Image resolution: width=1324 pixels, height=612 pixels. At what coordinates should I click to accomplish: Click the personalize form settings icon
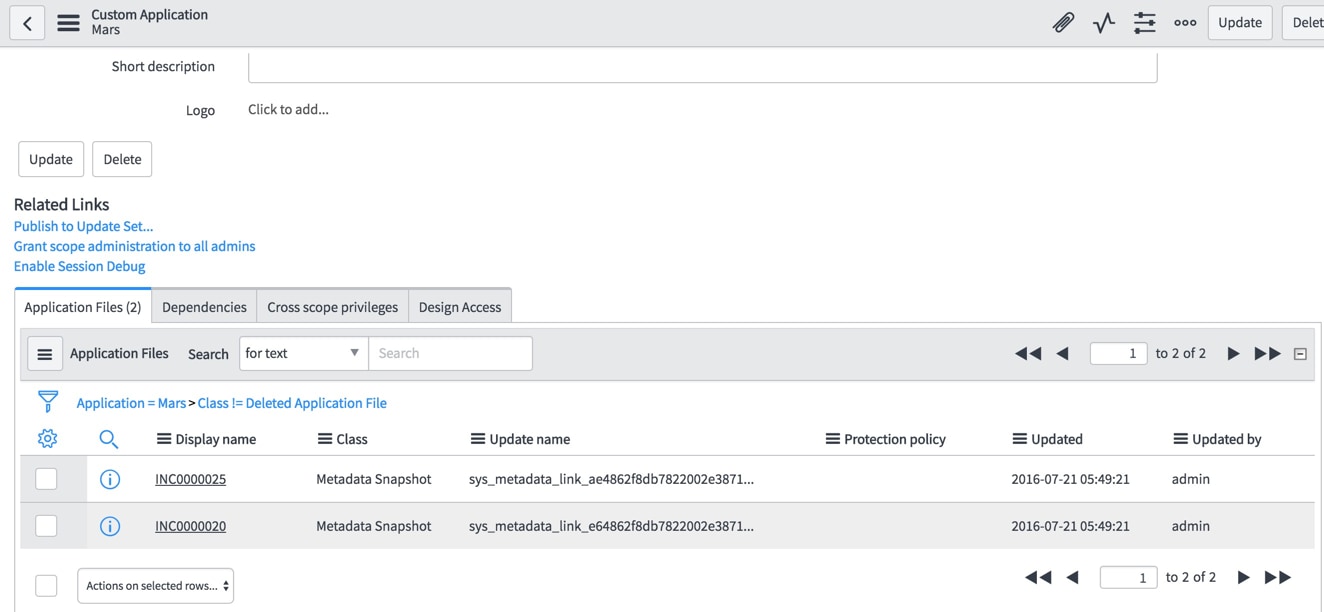click(x=1144, y=23)
